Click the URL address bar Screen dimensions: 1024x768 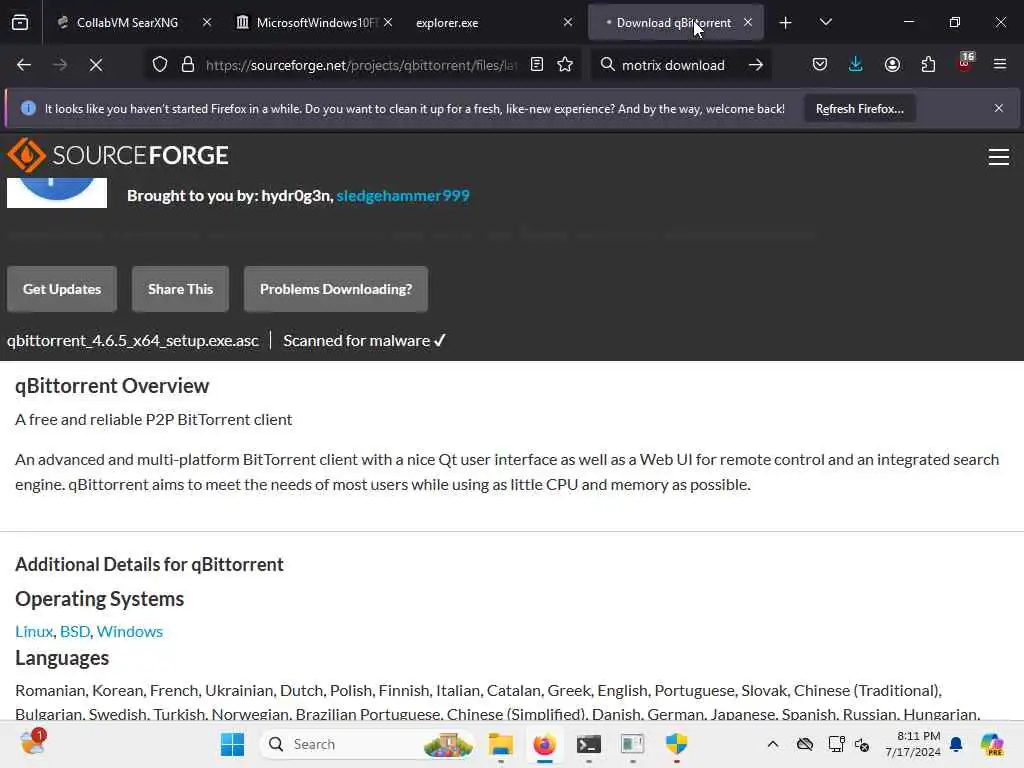point(360,65)
